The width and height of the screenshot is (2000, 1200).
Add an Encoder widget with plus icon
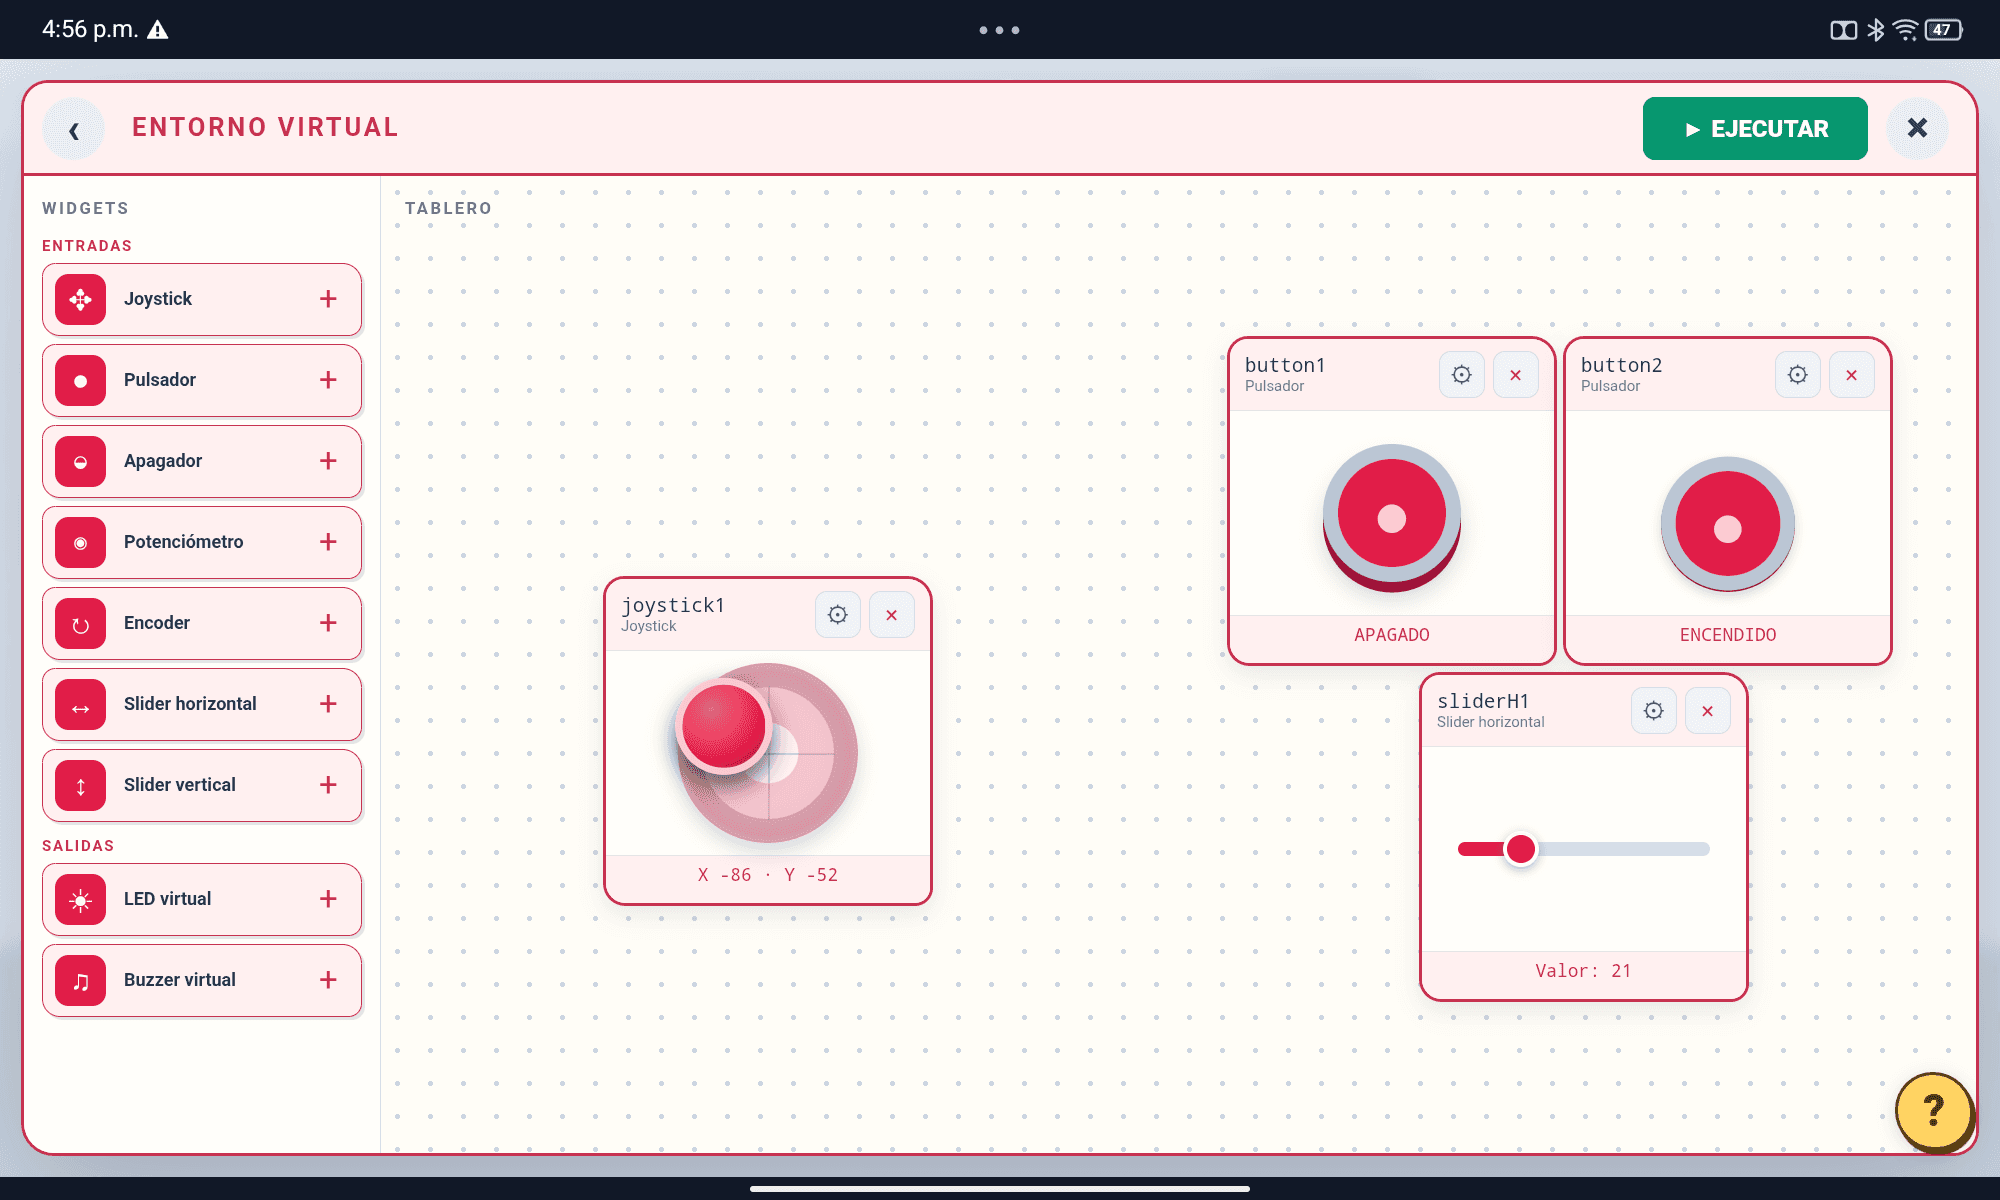click(328, 623)
